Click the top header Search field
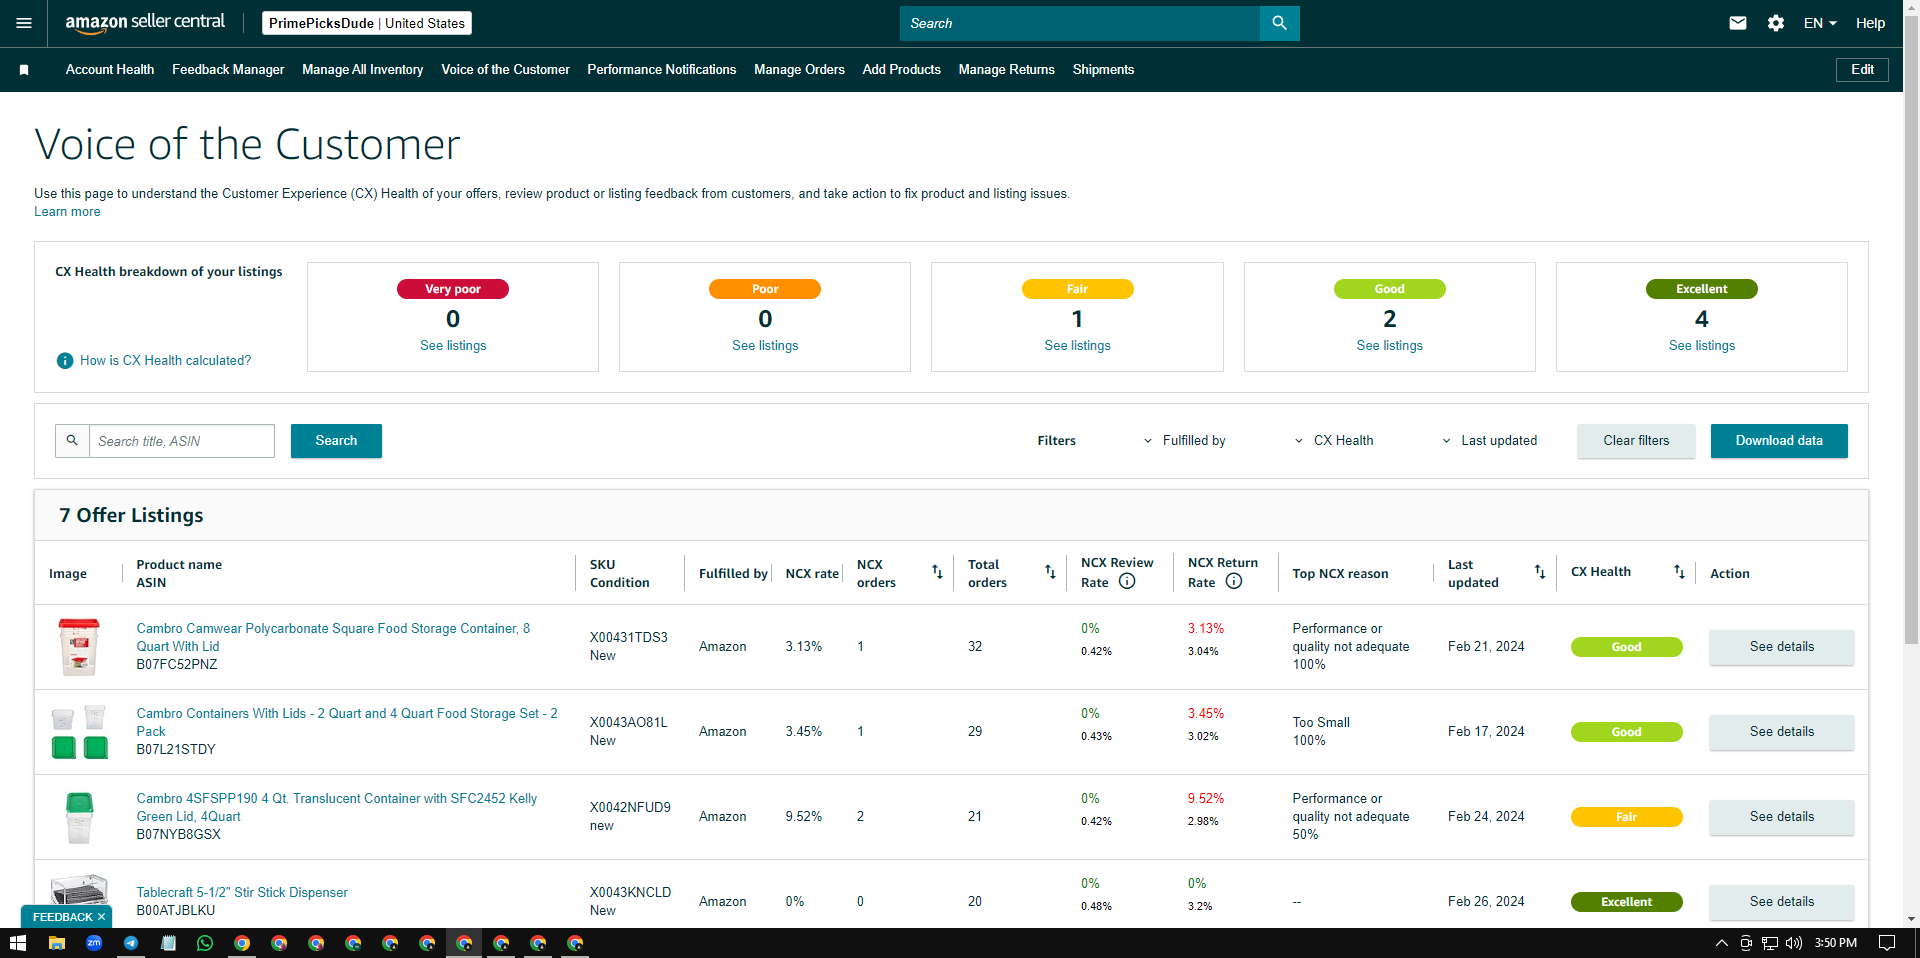This screenshot has height=958, width=1920. point(1080,23)
